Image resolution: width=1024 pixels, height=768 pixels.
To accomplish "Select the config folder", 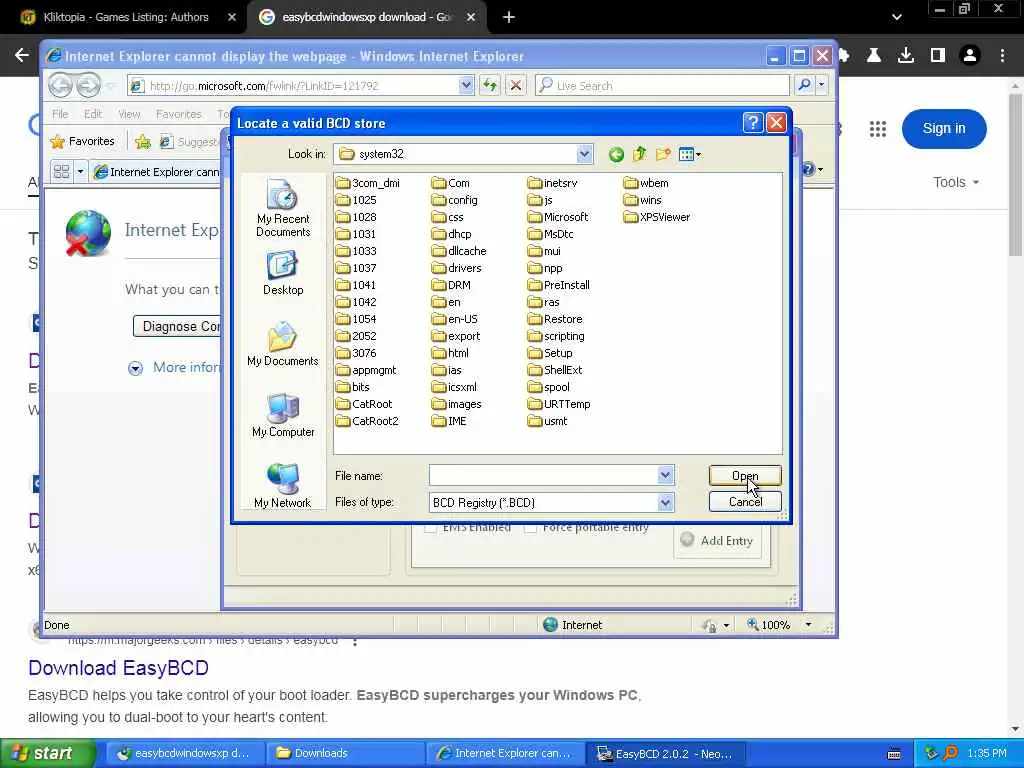I will coord(455,200).
